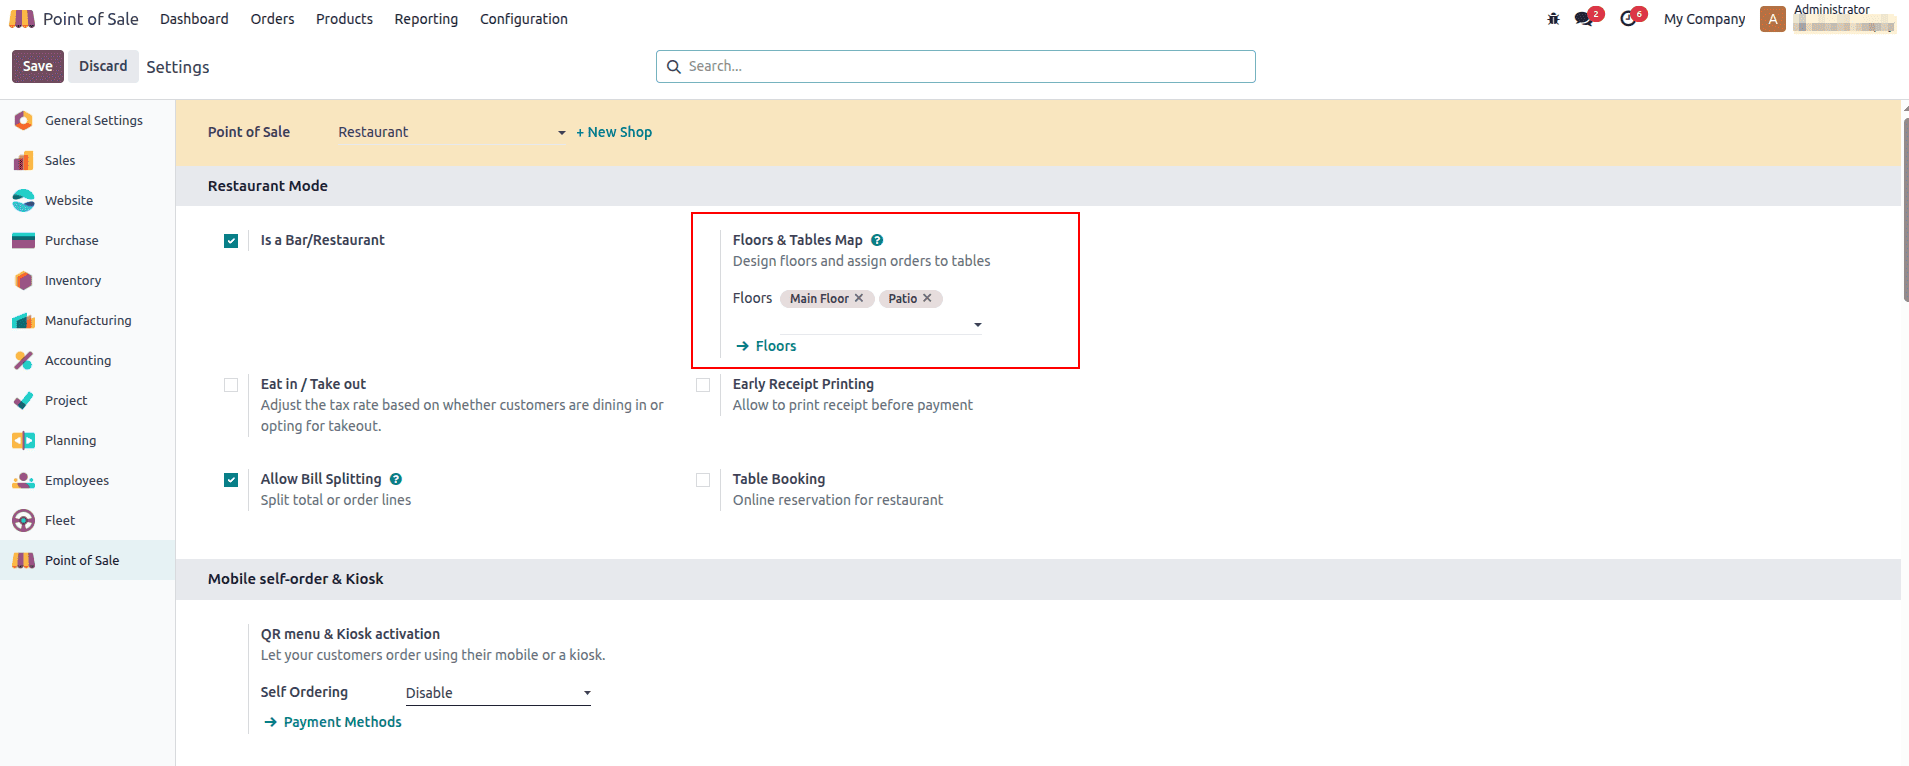Click the Mobile self-order & Kiosk heading
Viewport: 1909px width, 766px height.
296,579
